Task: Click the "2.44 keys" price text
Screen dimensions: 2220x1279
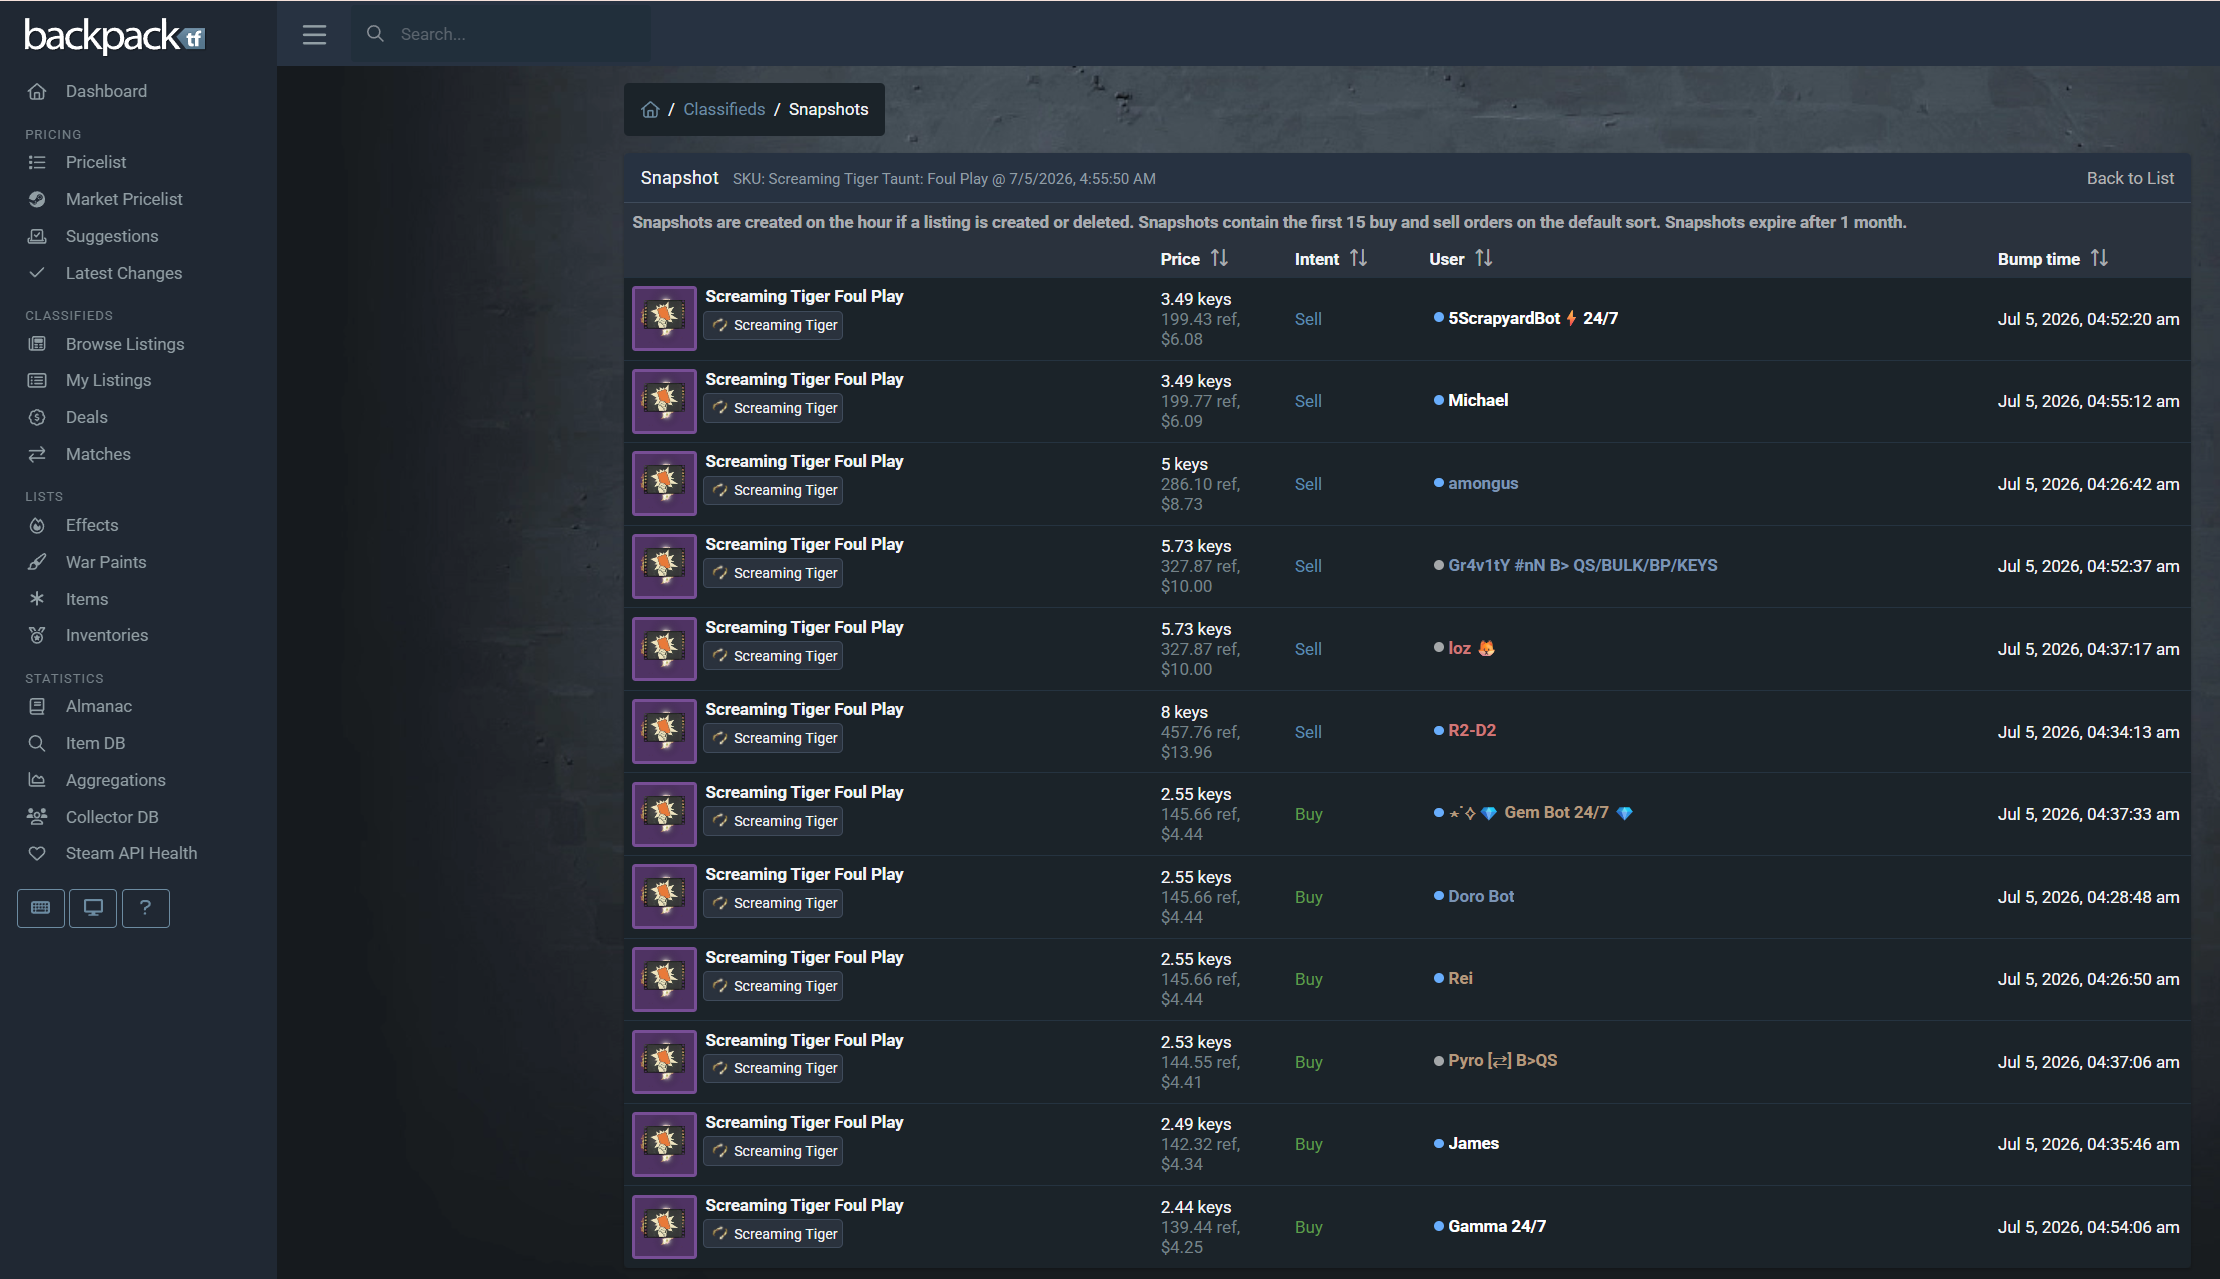Action: (1196, 1207)
